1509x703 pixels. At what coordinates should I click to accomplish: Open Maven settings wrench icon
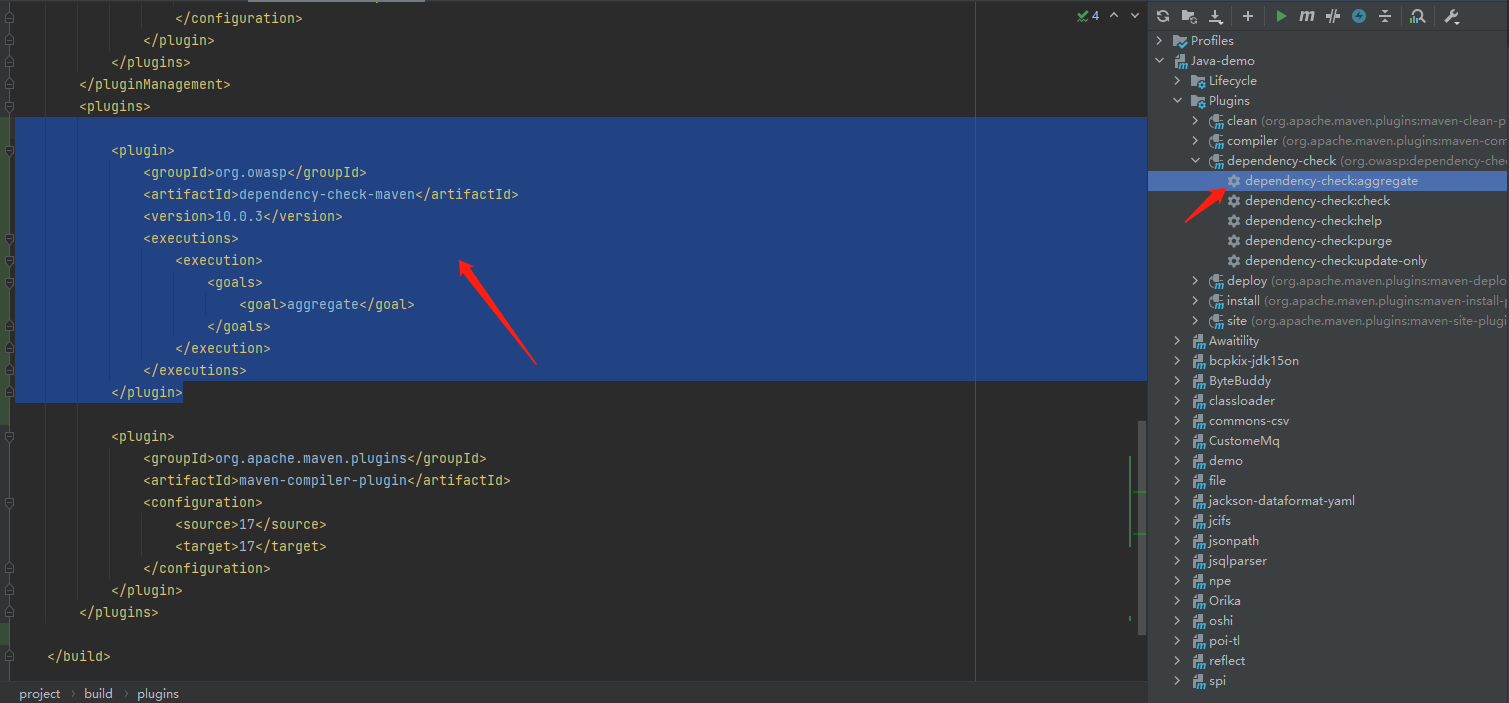click(1452, 16)
